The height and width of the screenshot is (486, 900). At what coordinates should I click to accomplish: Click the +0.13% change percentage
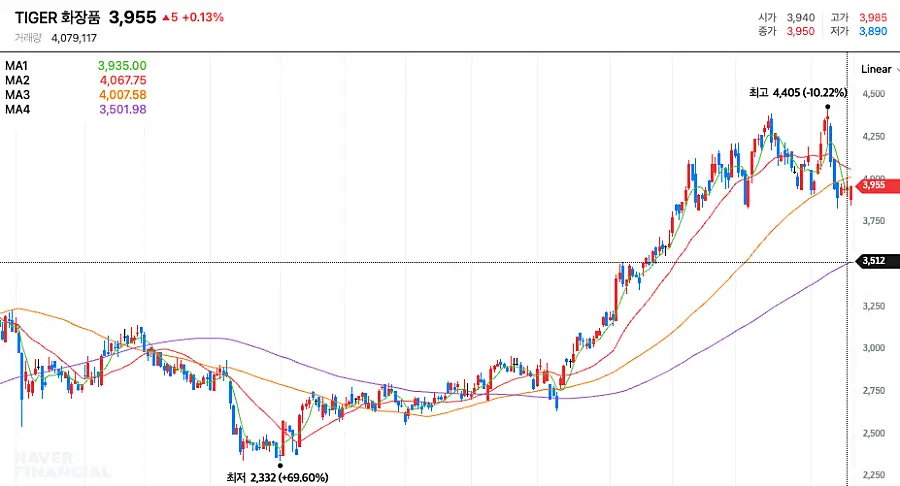coord(203,18)
